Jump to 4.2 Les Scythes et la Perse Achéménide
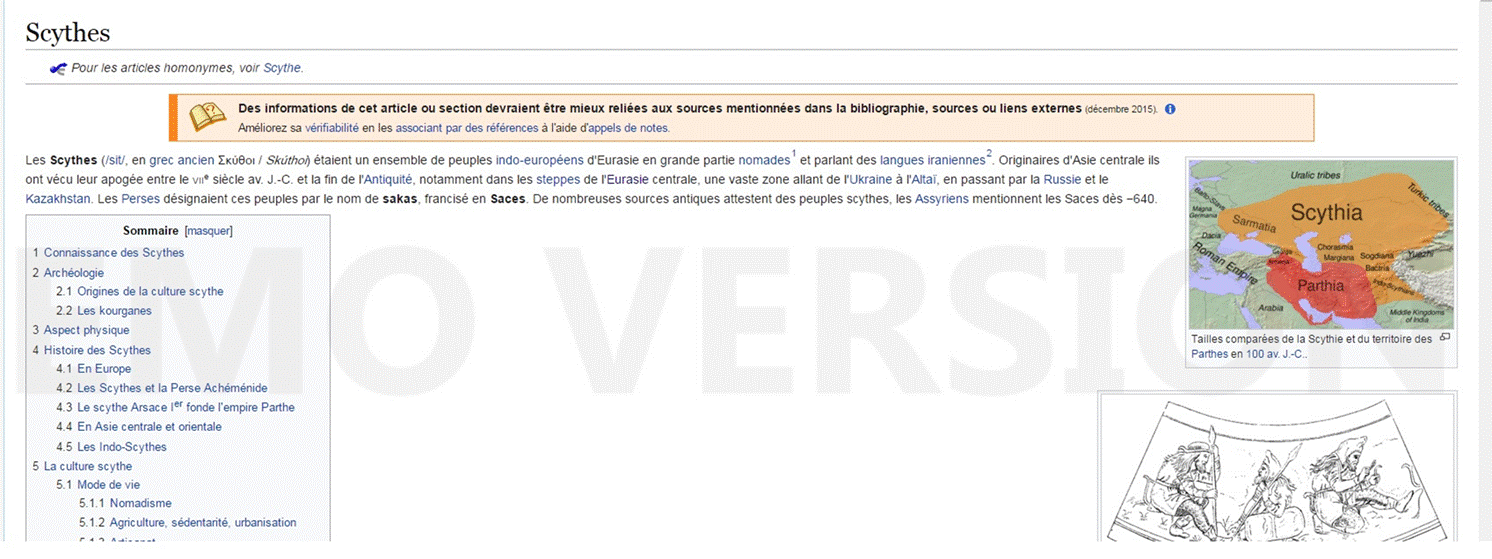Viewport: 1492px width, 559px height. pyautogui.click(x=162, y=388)
